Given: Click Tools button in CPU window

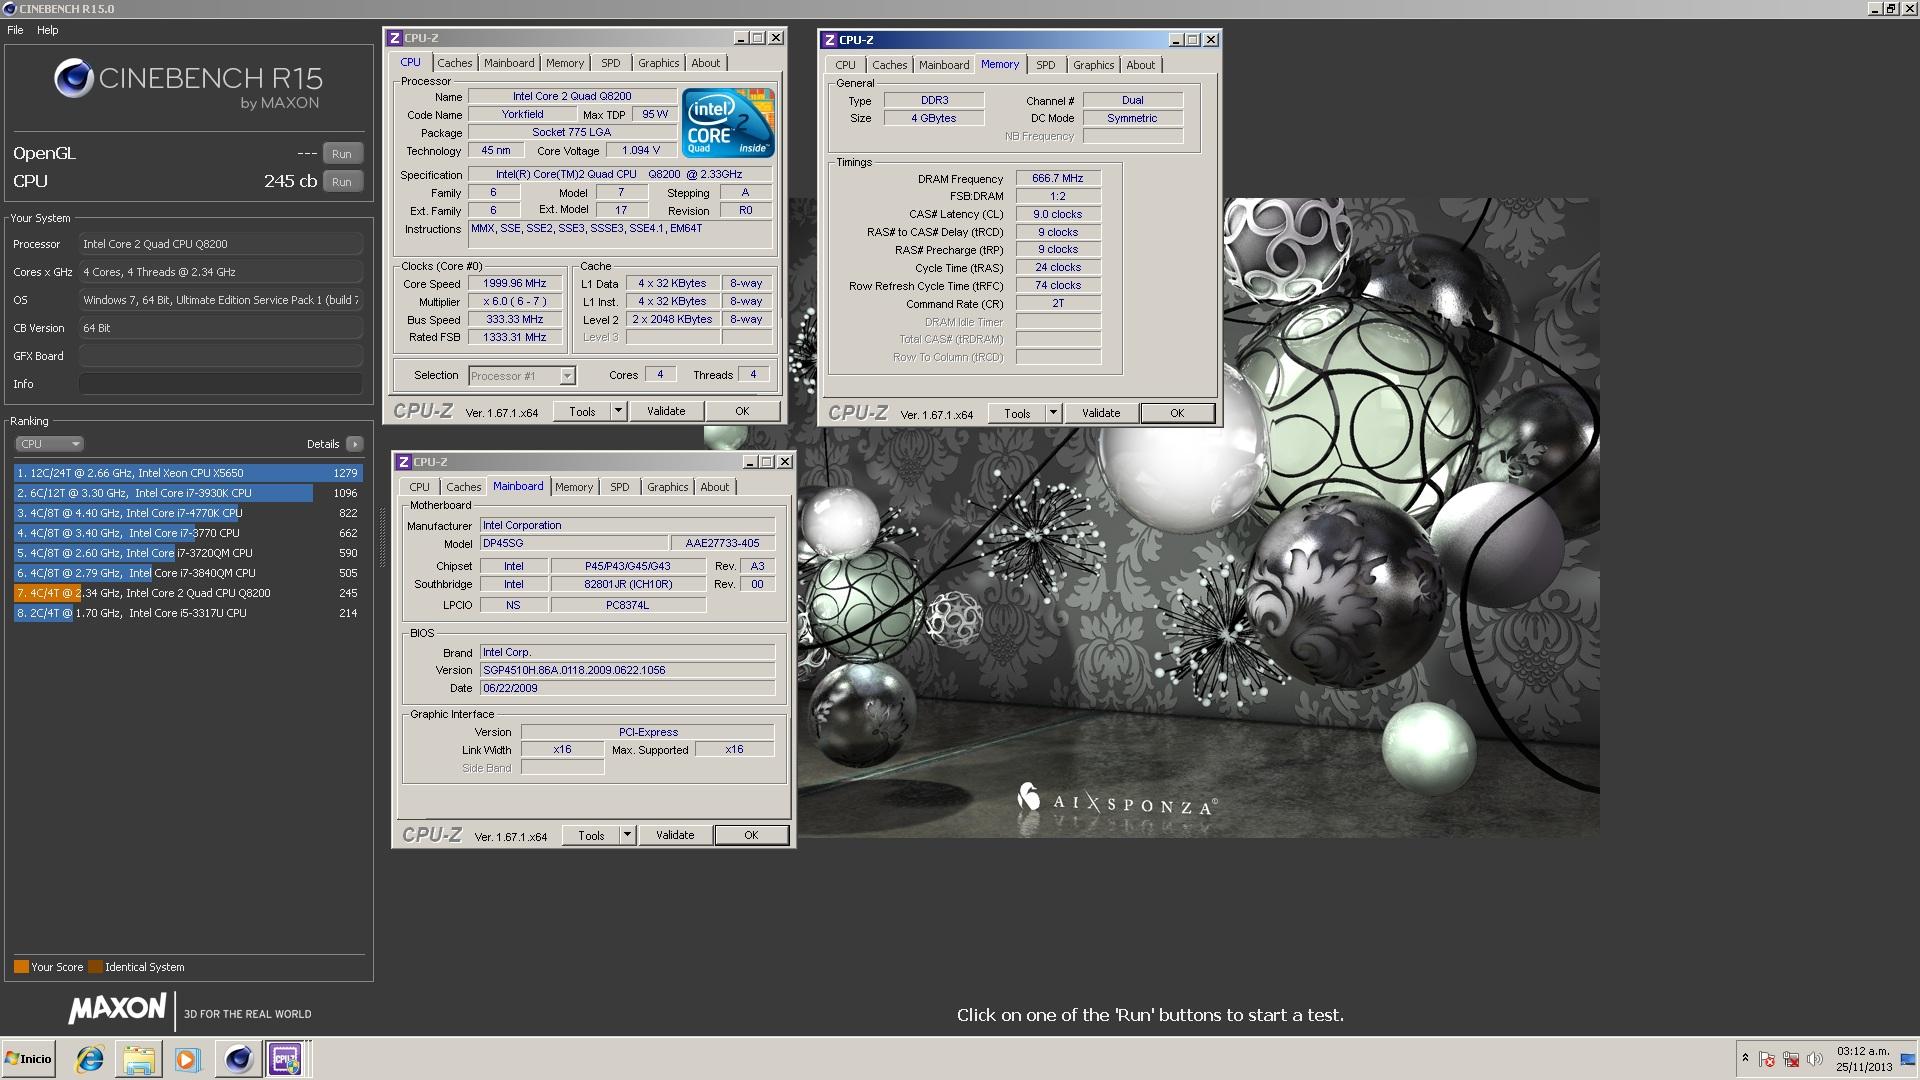Looking at the screenshot, I should tap(582, 411).
